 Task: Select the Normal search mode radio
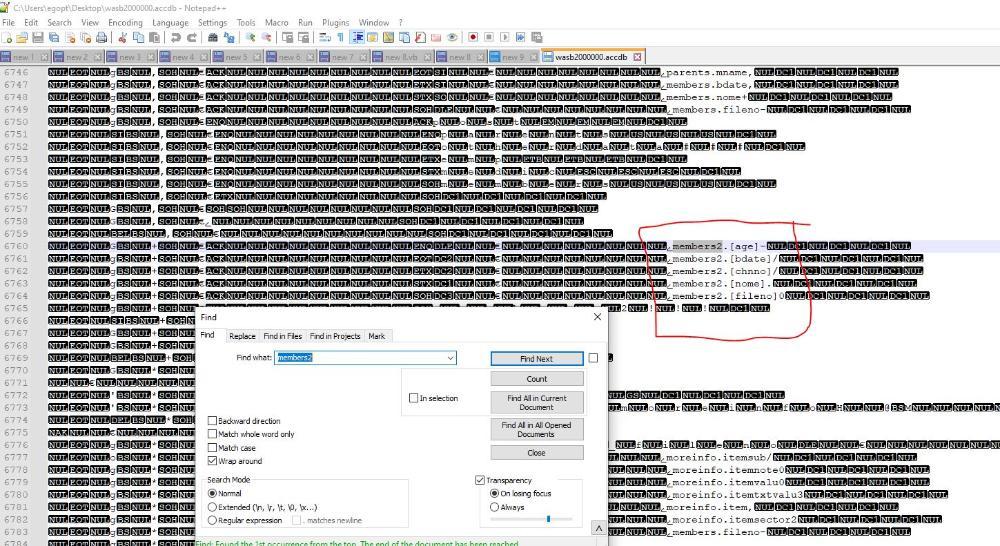[212, 494]
